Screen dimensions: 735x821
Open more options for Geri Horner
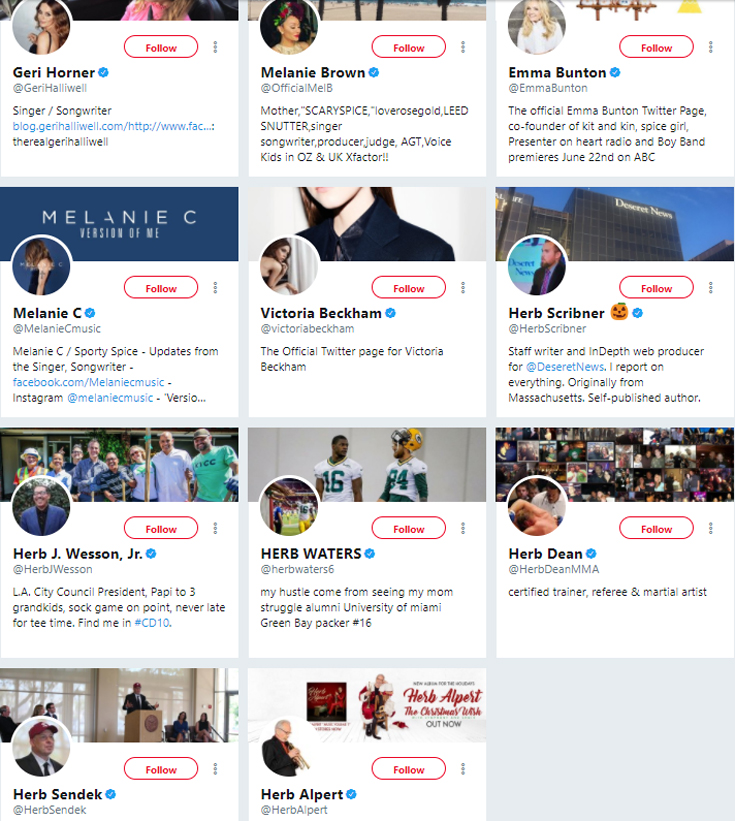point(215,47)
